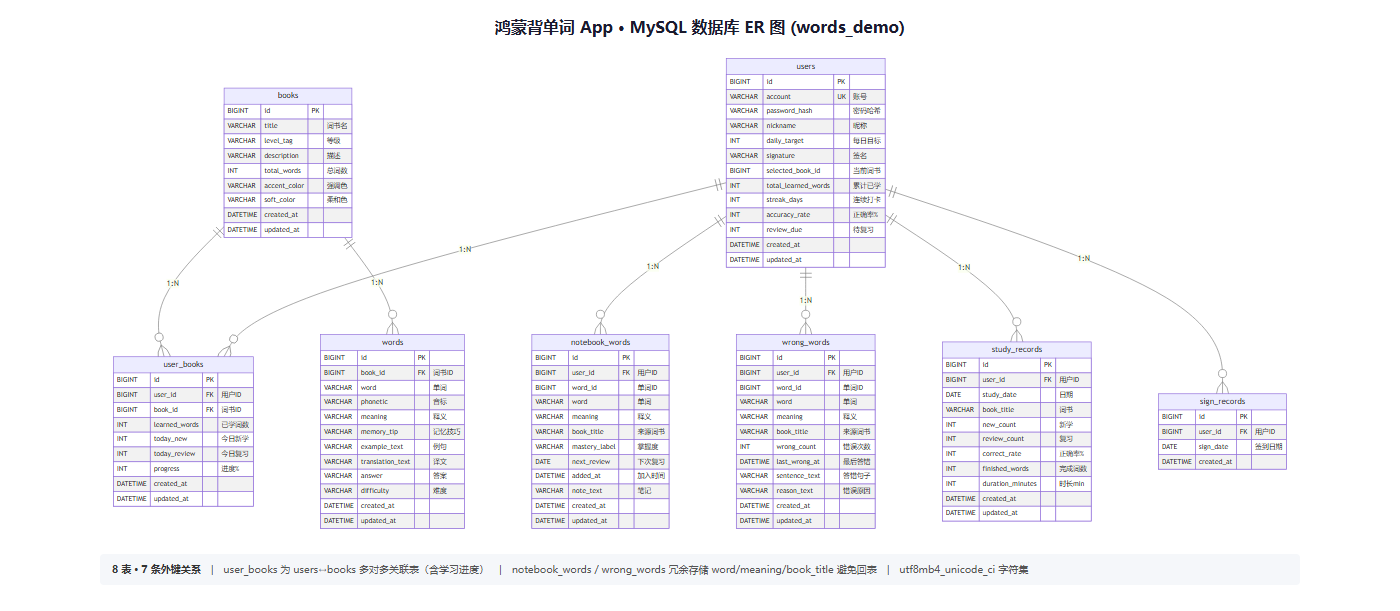The image size is (1400, 611).
Task: Click the "duration_minutes" column in study_records
Action: pyautogui.click(x=1017, y=483)
